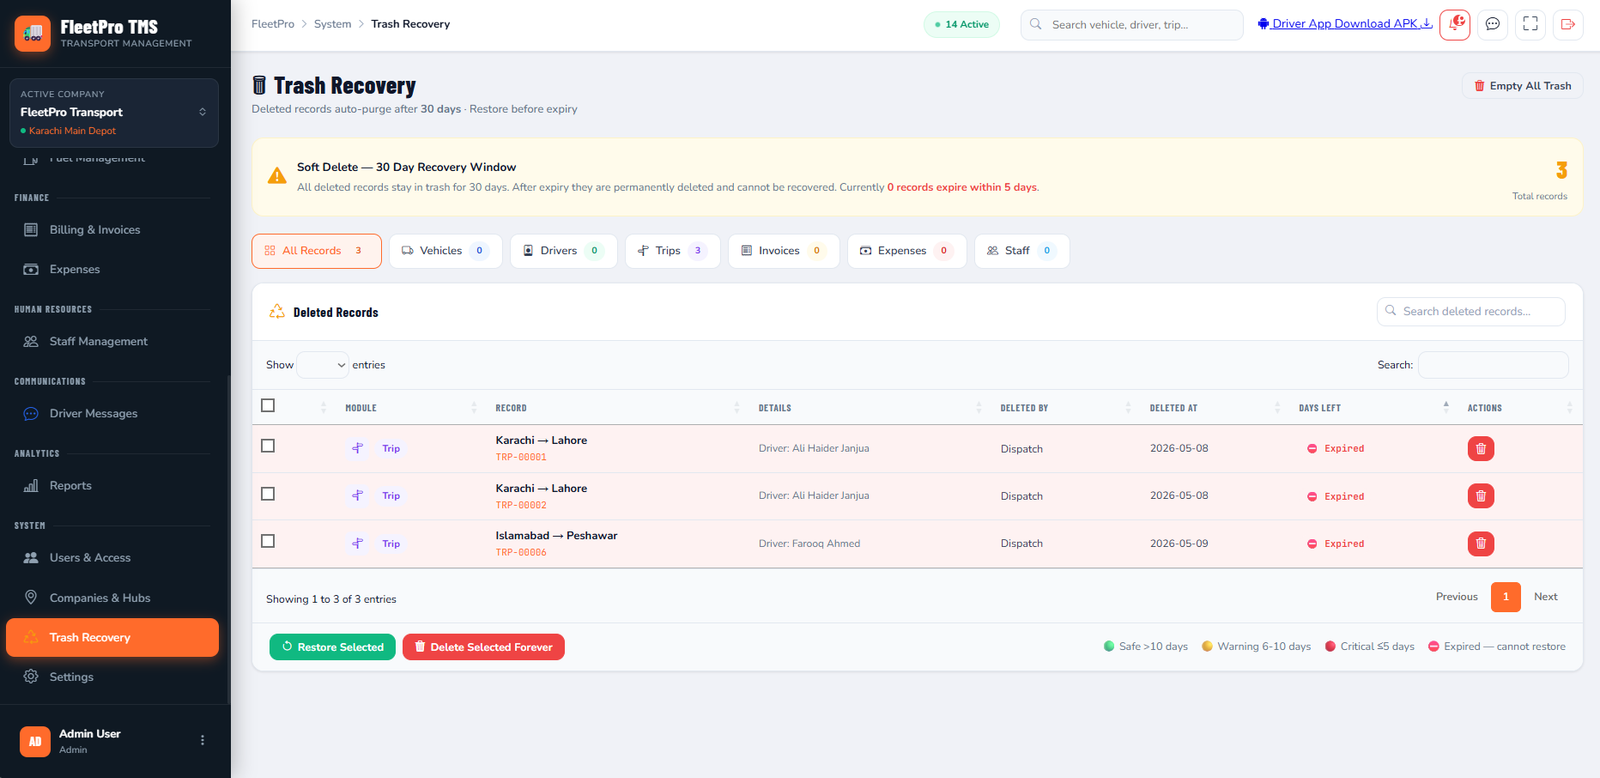Click trash icon for Islamabad → Peshawar row
The width and height of the screenshot is (1600, 778).
coord(1481,544)
